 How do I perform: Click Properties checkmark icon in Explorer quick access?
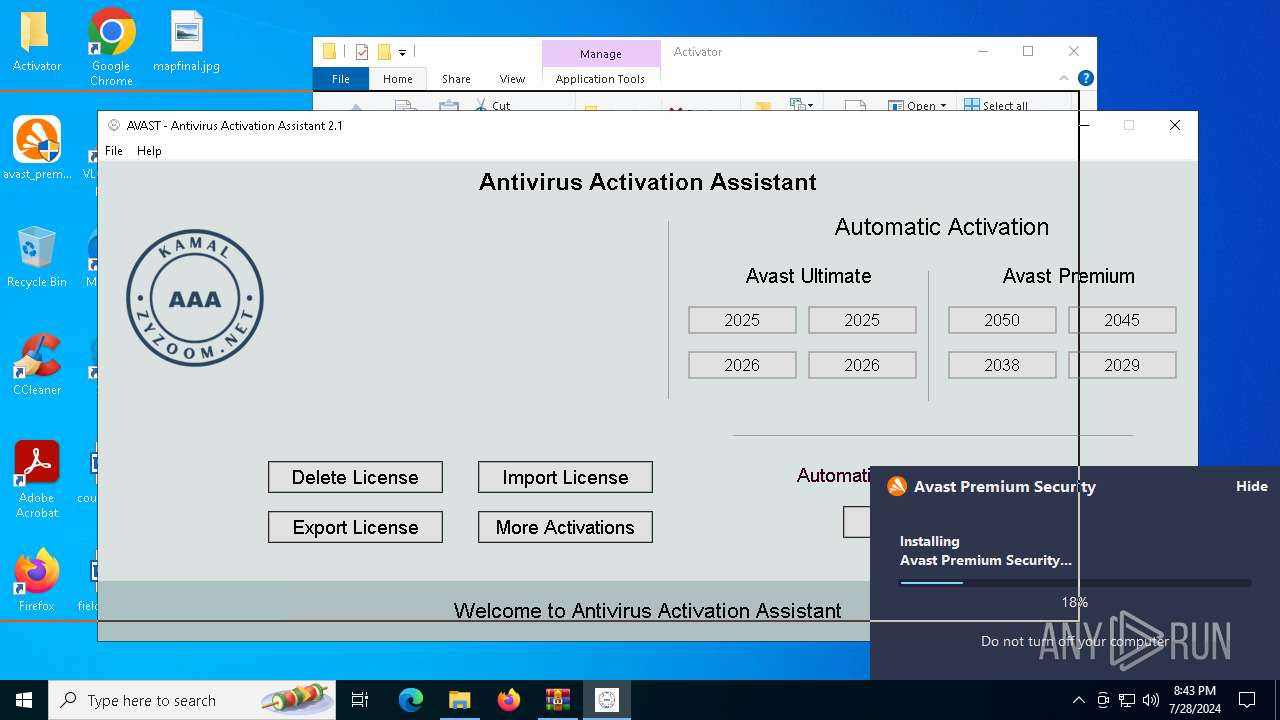point(362,52)
